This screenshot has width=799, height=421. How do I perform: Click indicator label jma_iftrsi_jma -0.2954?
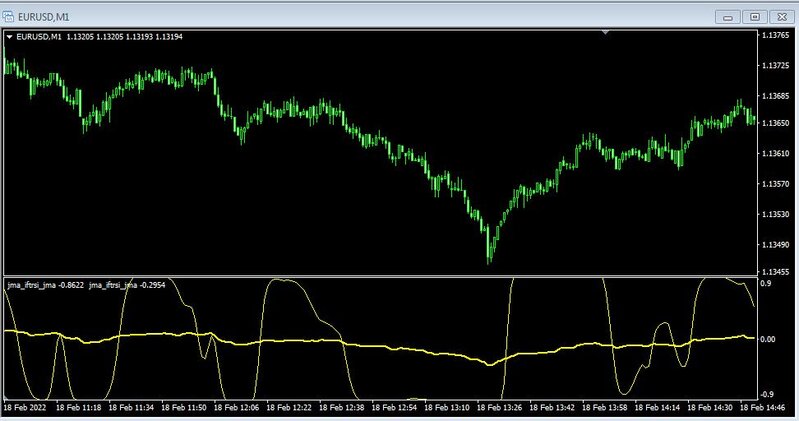pos(127,285)
